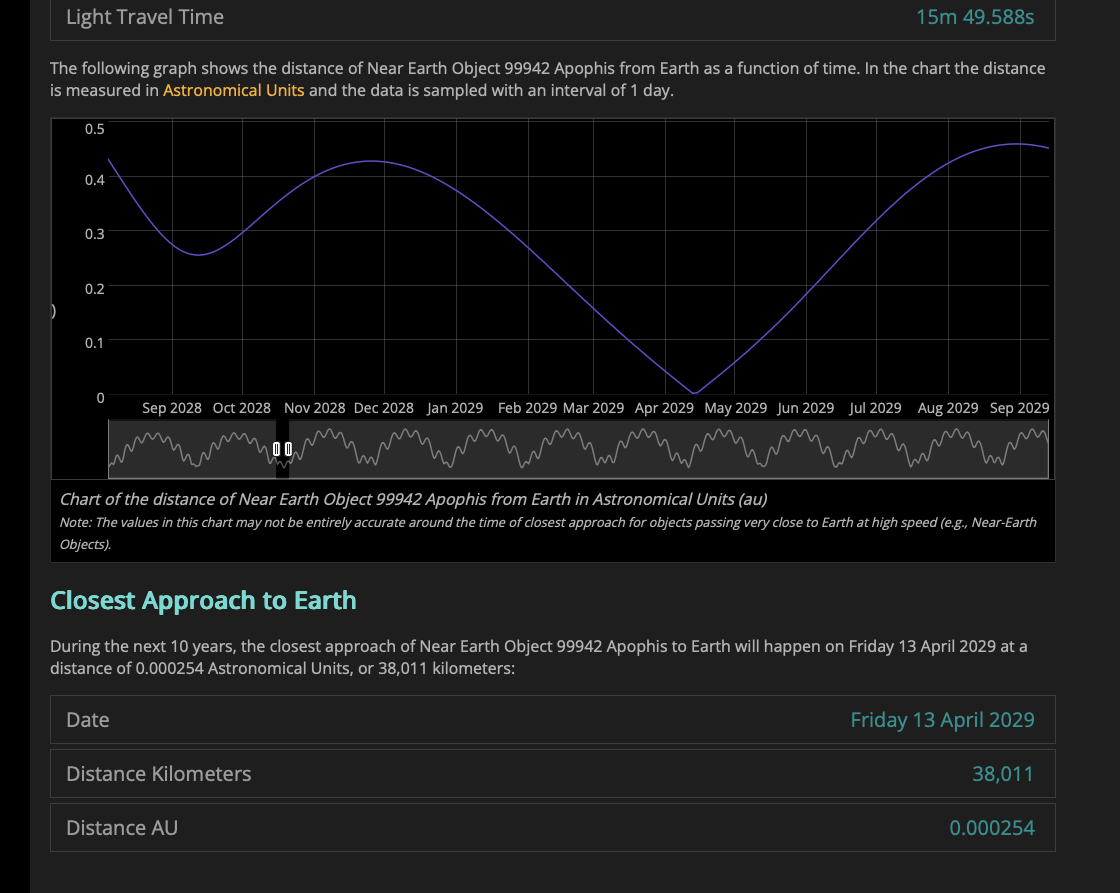This screenshot has width=1120, height=893.
Task: Click the 38,011 kilometers value
Action: (1003, 774)
